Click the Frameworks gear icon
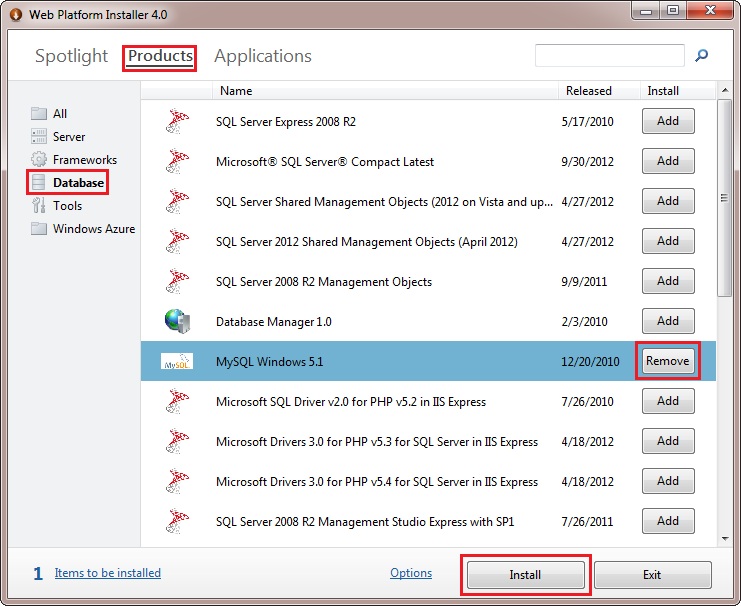 39,159
